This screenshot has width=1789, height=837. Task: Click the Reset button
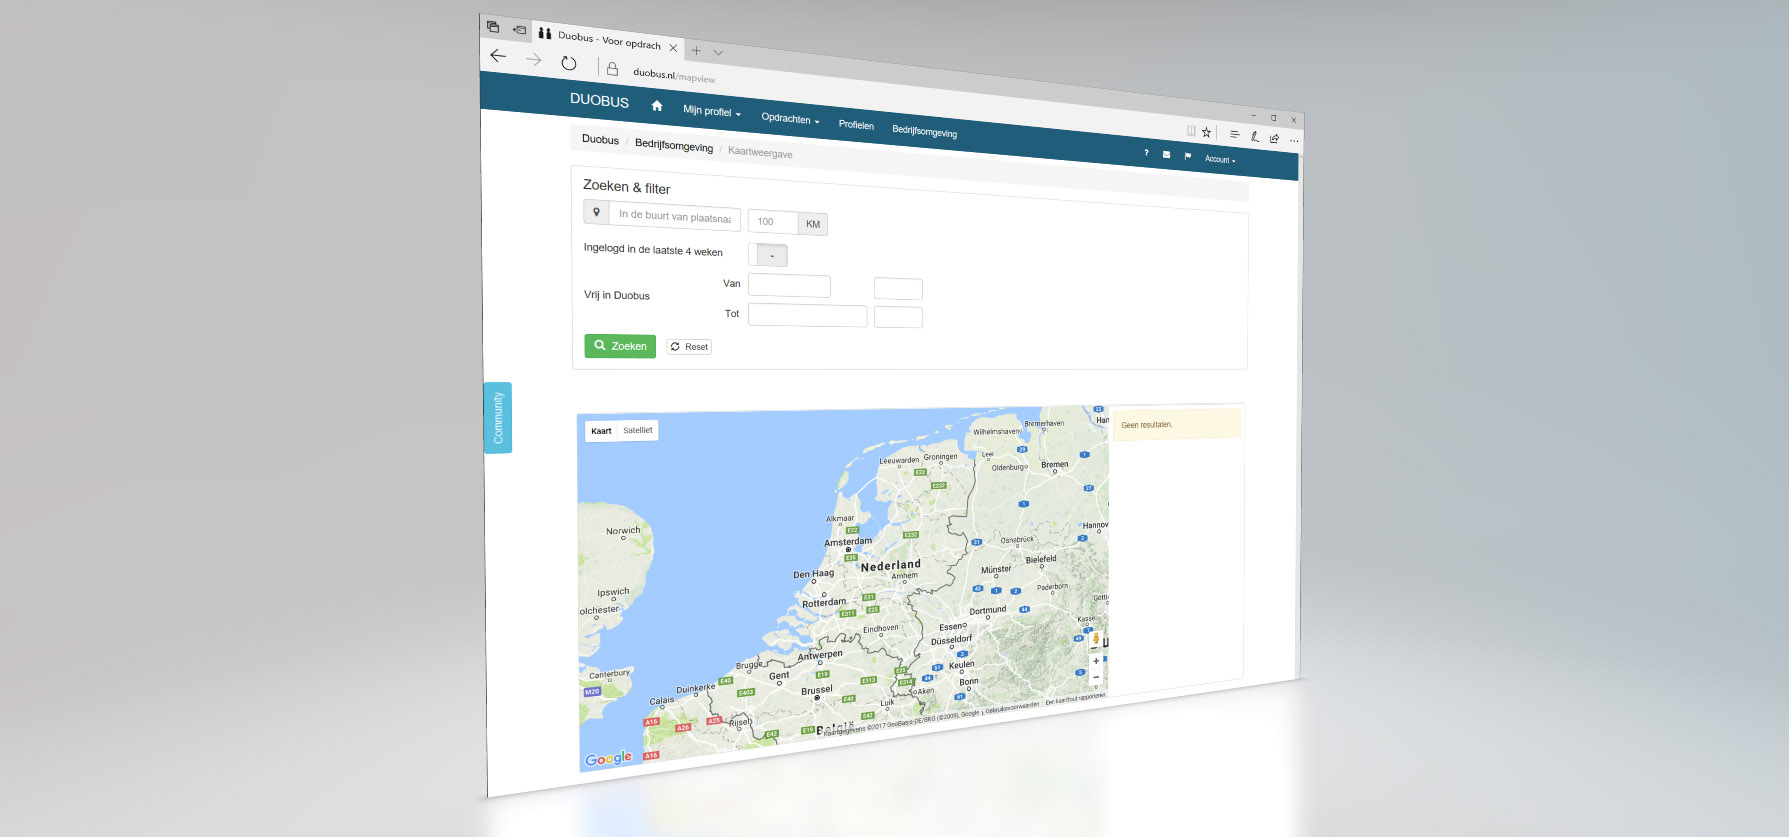689,347
